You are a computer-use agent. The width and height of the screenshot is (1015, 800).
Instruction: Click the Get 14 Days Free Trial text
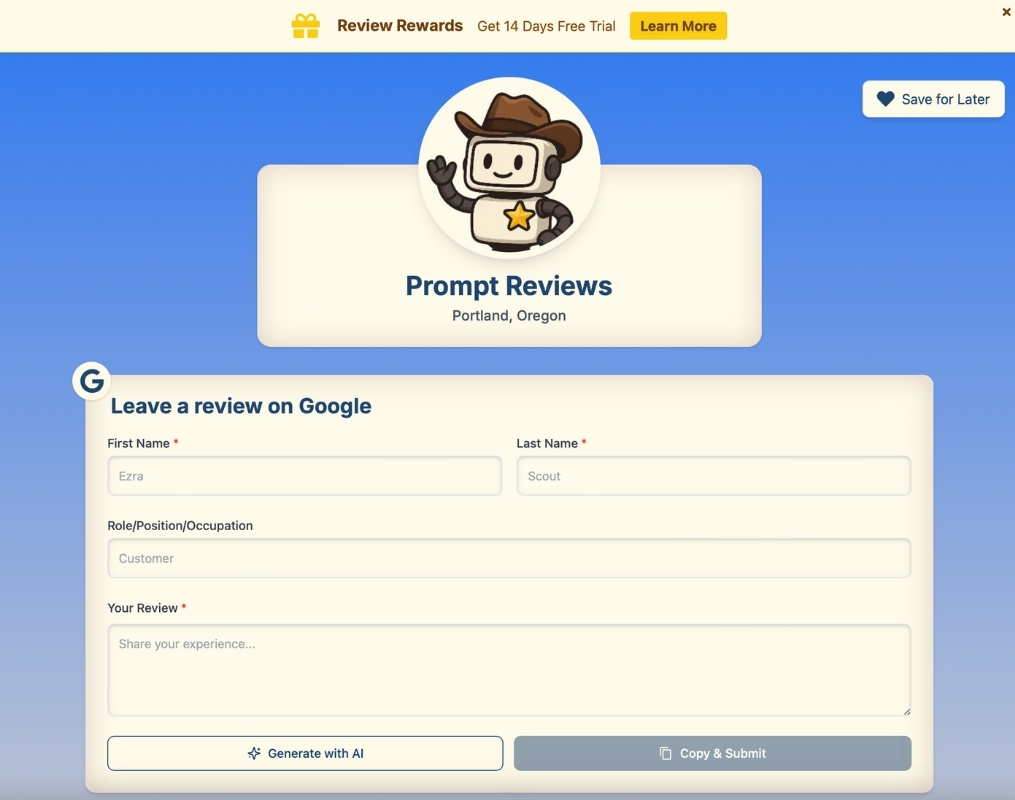(x=546, y=27)
